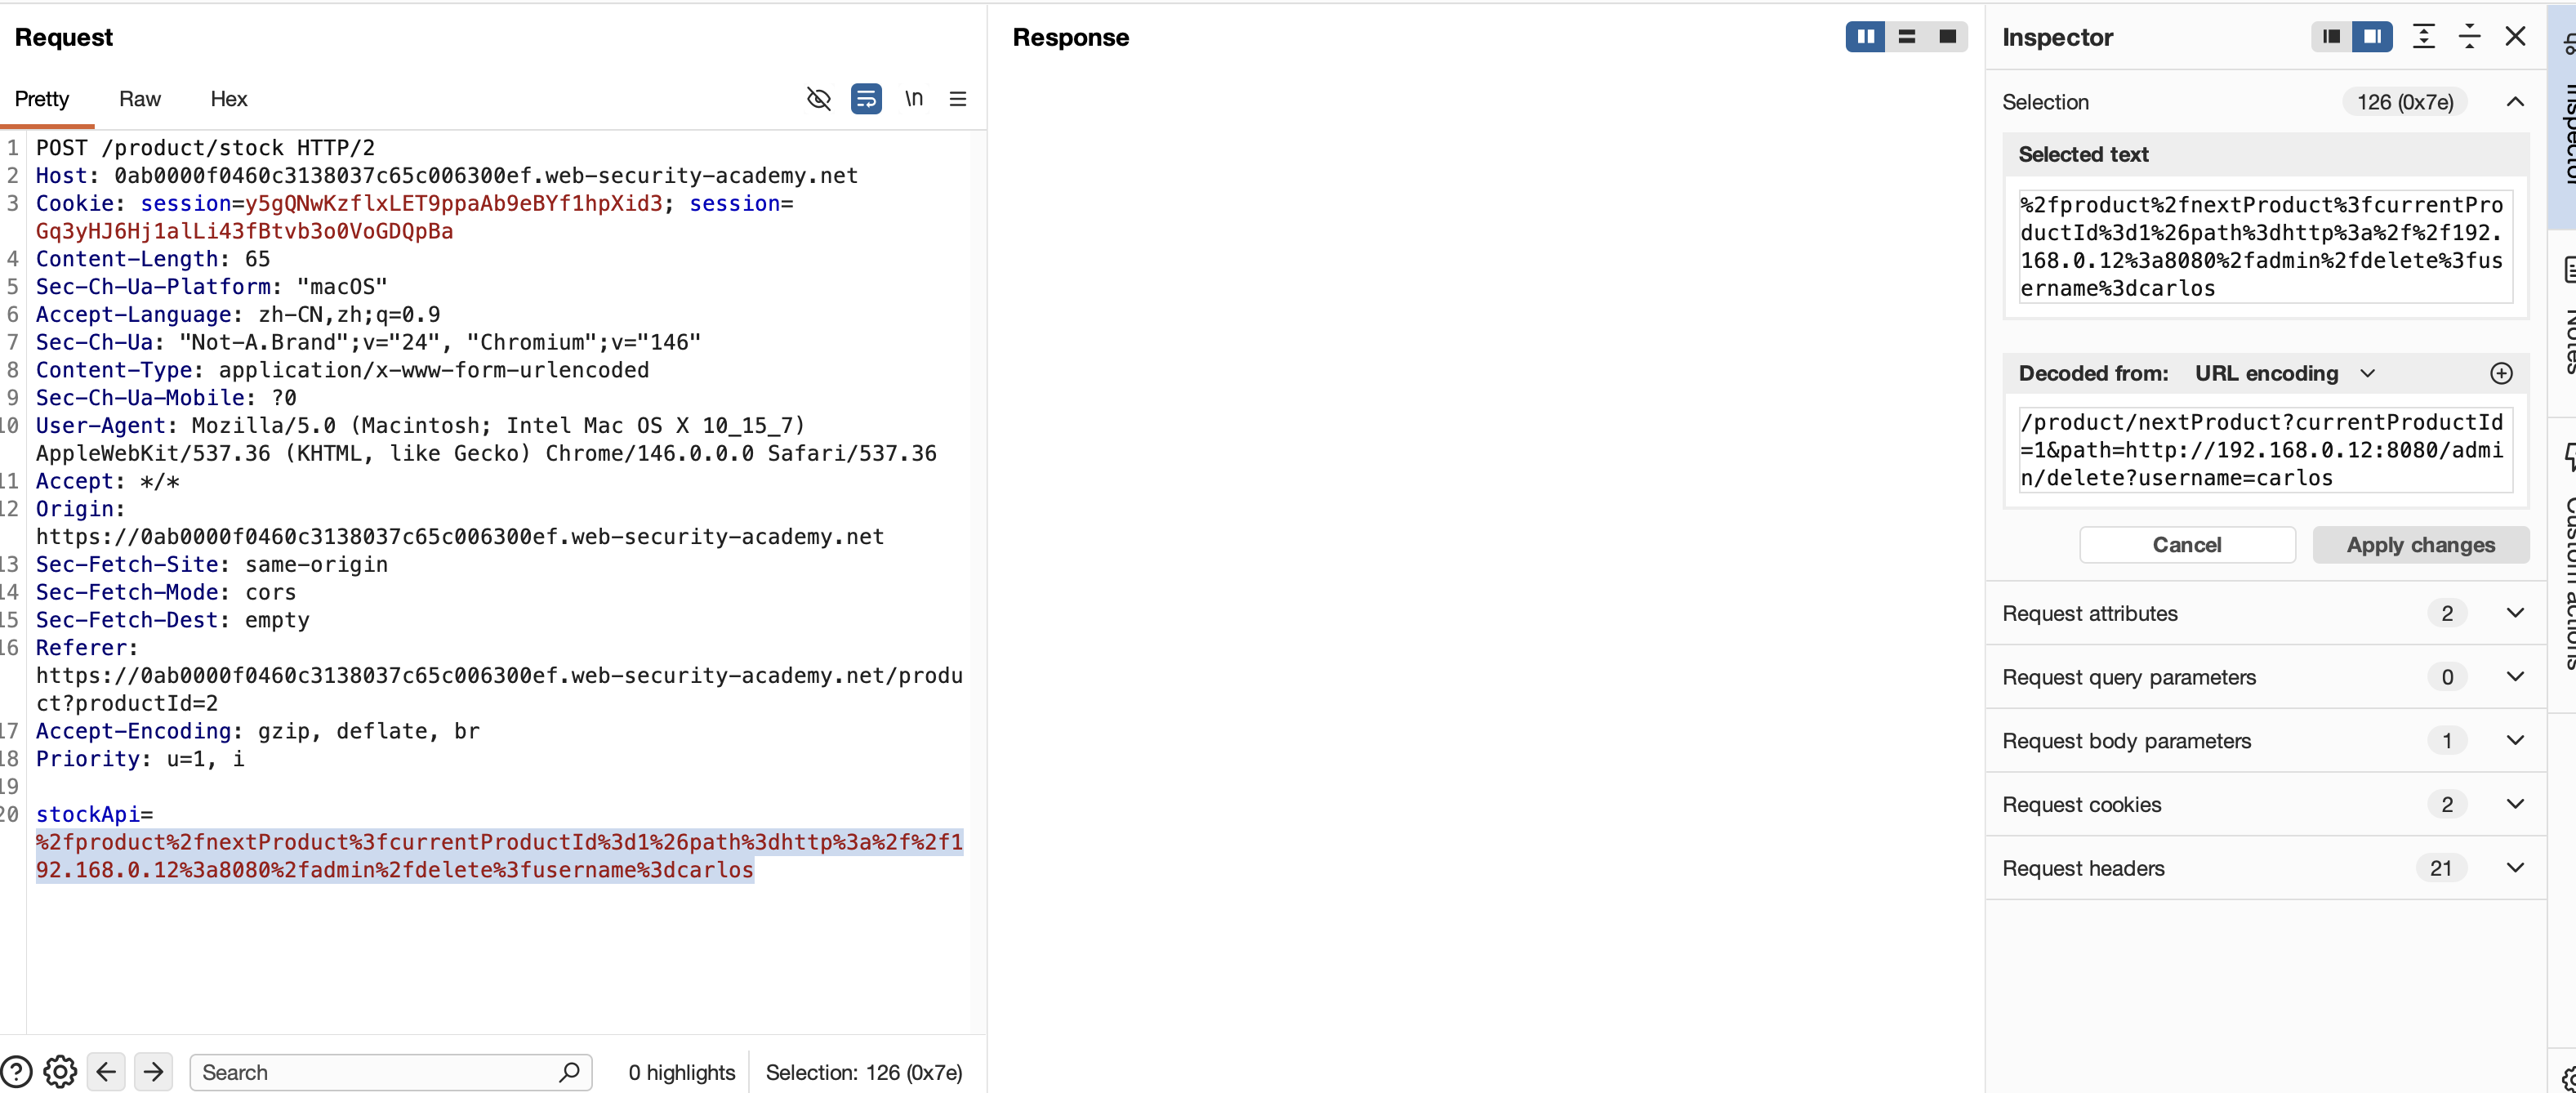Viewport: 2576px width, 1093px height.
Task: Expand Request body parameters section
Action: [x=2514, y=741]
